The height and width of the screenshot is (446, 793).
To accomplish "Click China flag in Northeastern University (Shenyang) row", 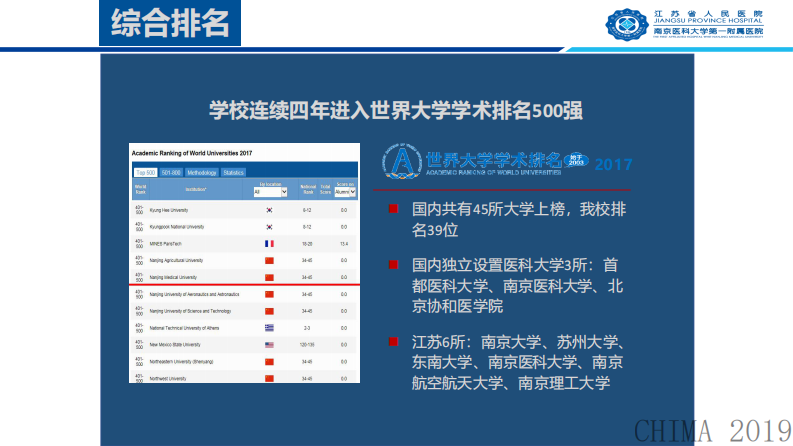I will click(x=269, y=362).
